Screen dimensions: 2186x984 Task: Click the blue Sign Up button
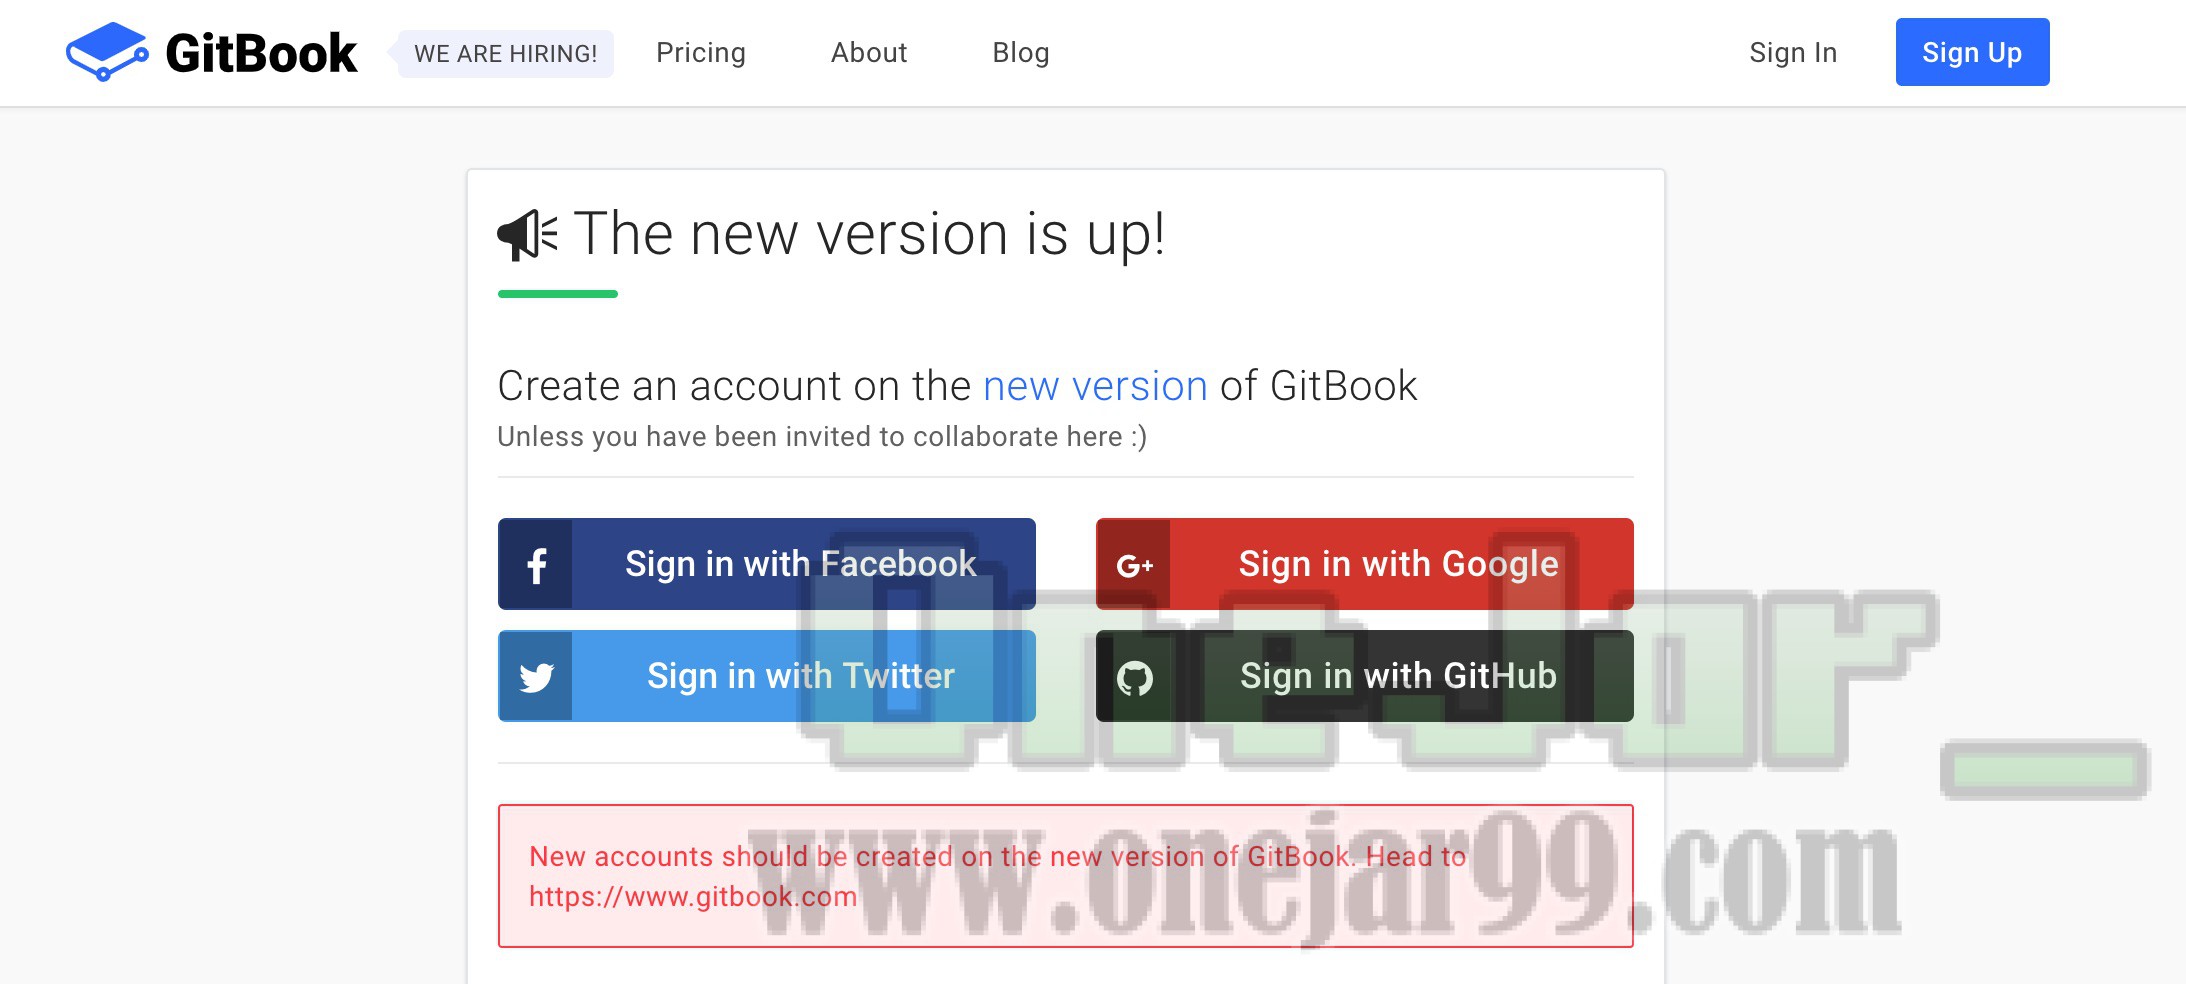click(1972, 52)
